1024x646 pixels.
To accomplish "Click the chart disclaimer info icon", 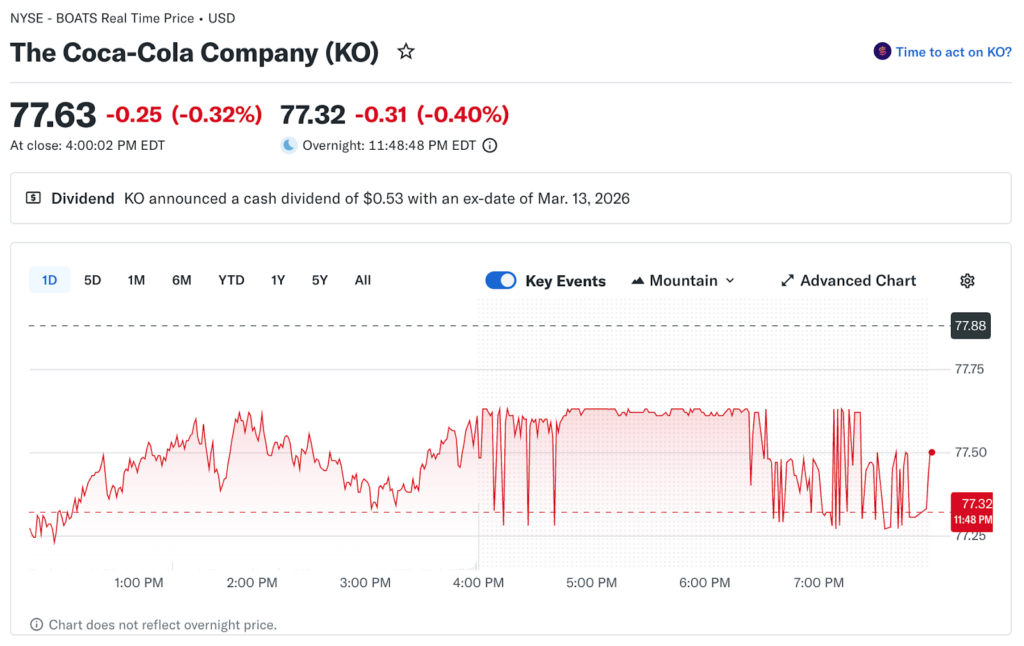I will (37, 625).
